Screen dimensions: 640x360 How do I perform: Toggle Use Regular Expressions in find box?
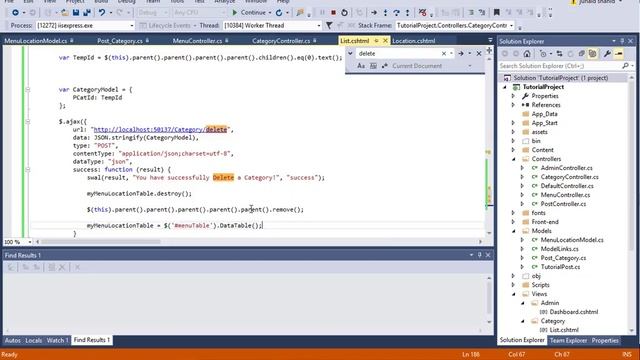(x=384, y=66)
